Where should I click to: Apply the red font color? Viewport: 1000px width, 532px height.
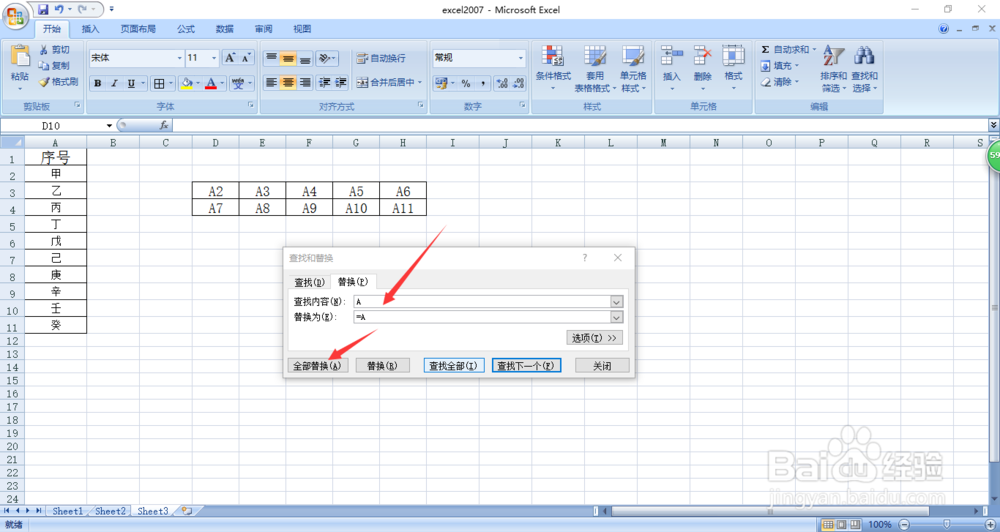click(211, 83)
